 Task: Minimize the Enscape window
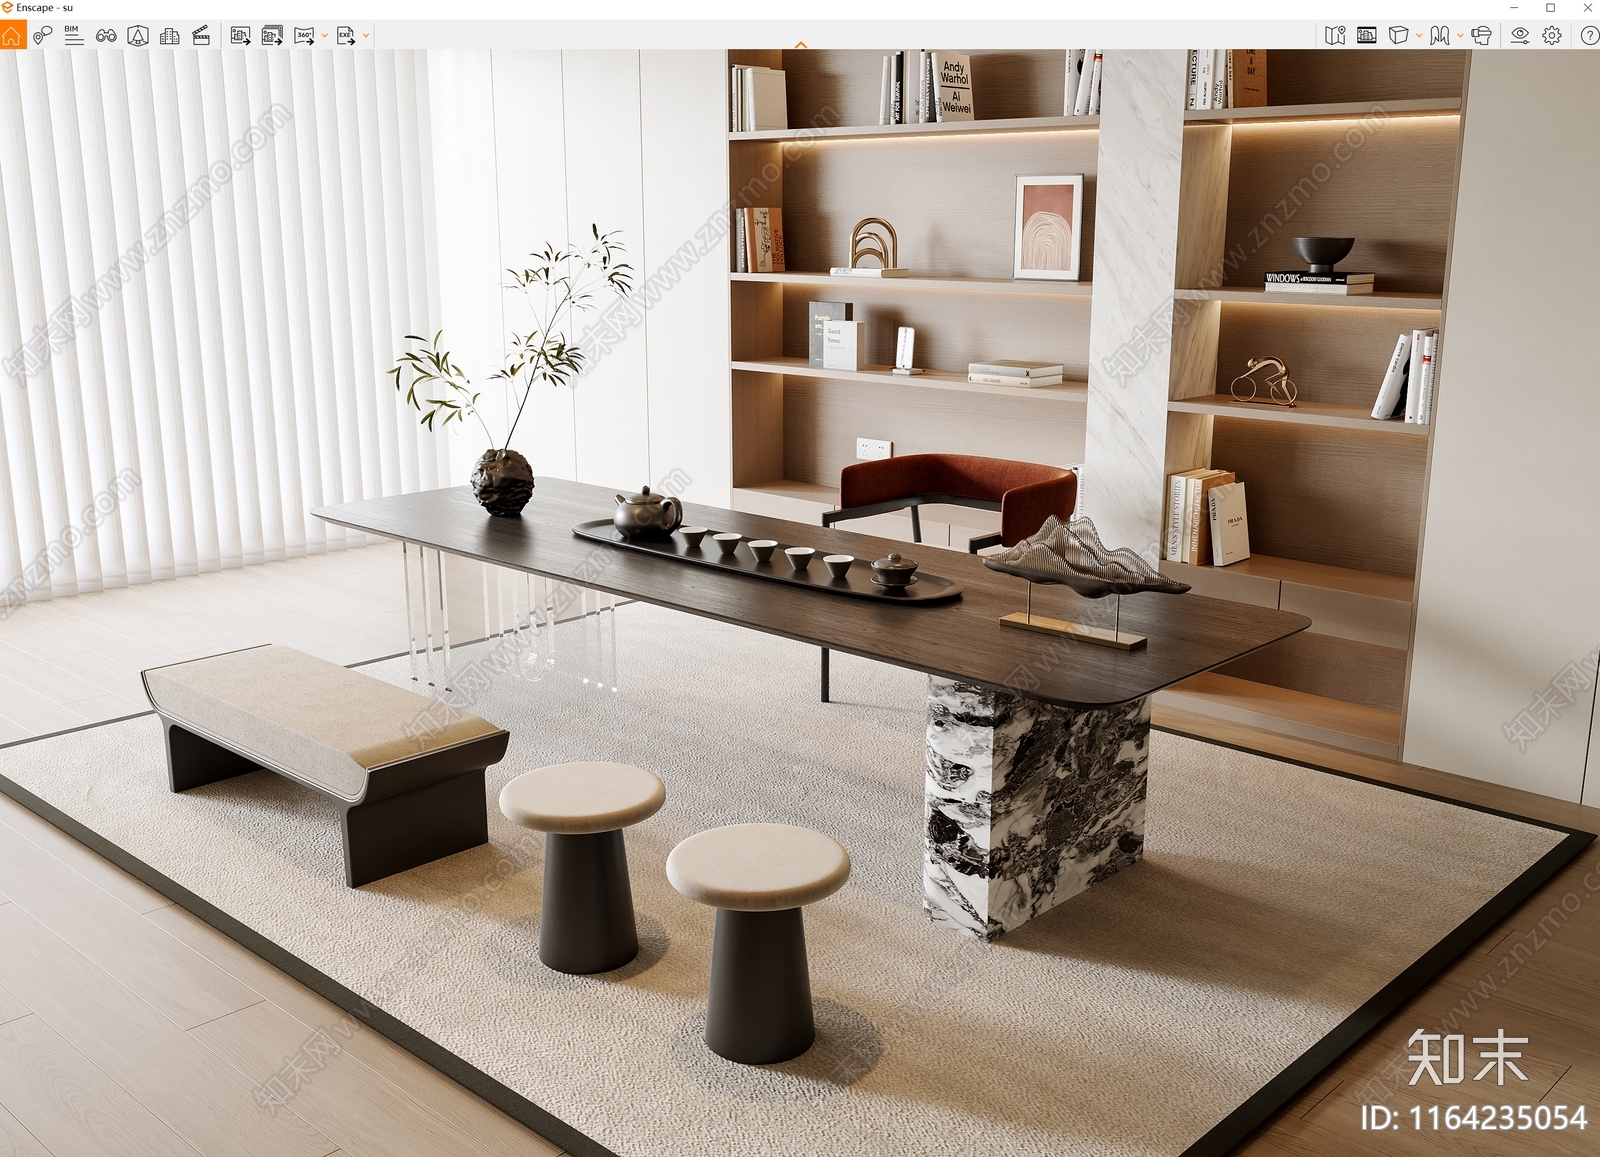tap(1514, 7)
